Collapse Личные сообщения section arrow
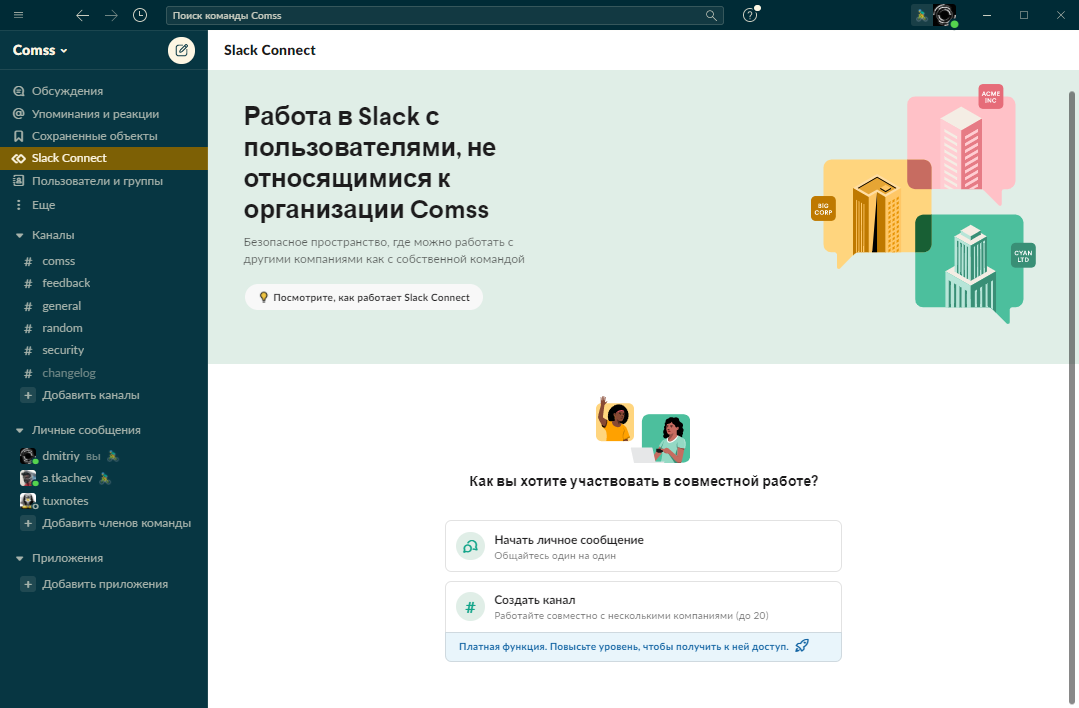The height and width of the screenshot is (708, 1079). tap(19, 430)
